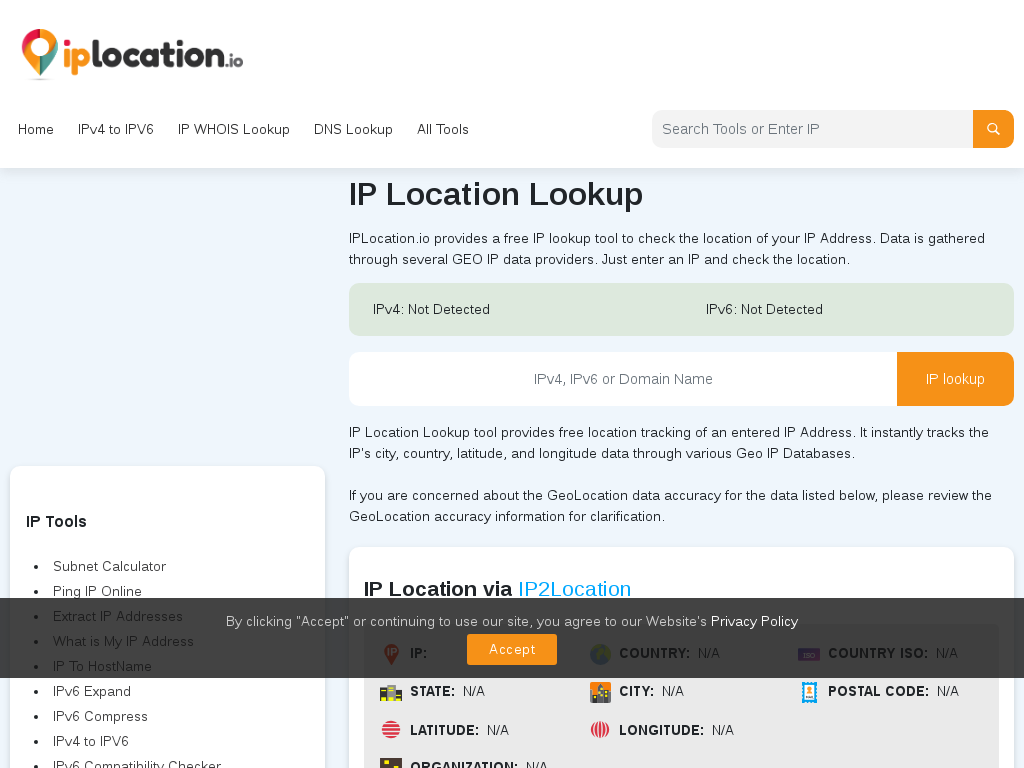Click the LONGITUDE N/A value
Screen dimensions: 1024x768
click(x=723, y=730)
